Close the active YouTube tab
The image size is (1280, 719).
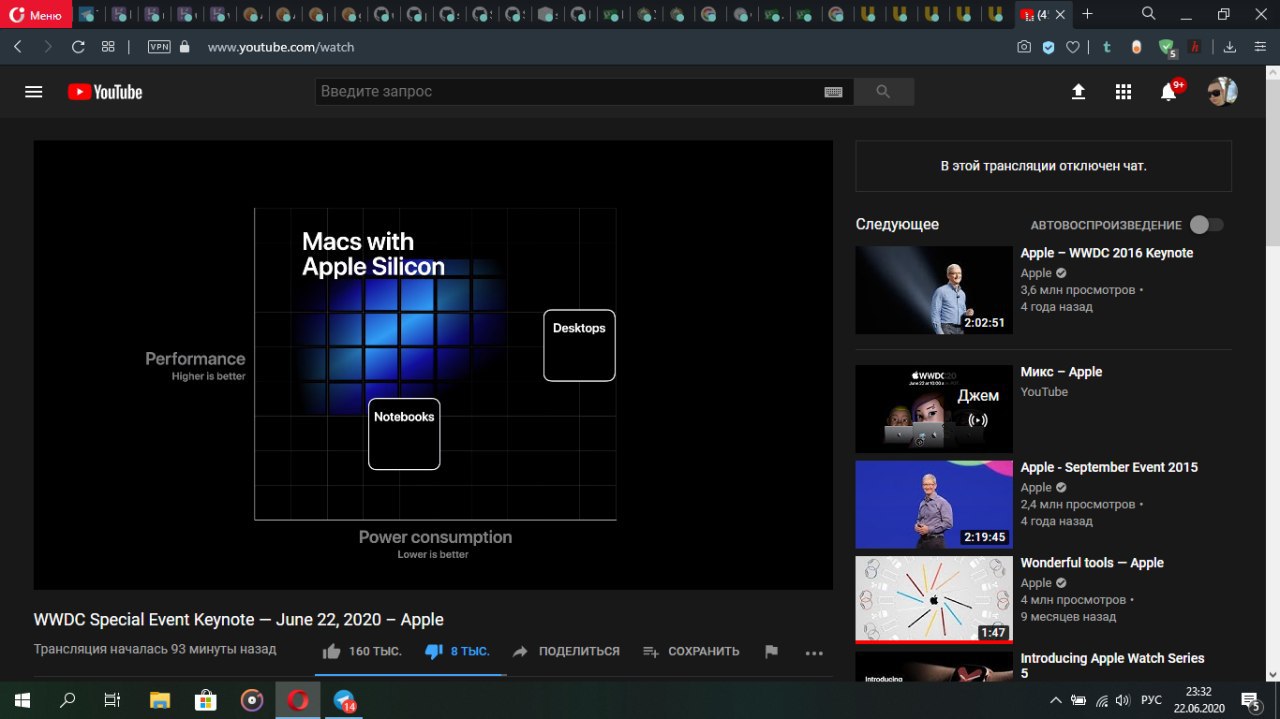(1063, 14)
